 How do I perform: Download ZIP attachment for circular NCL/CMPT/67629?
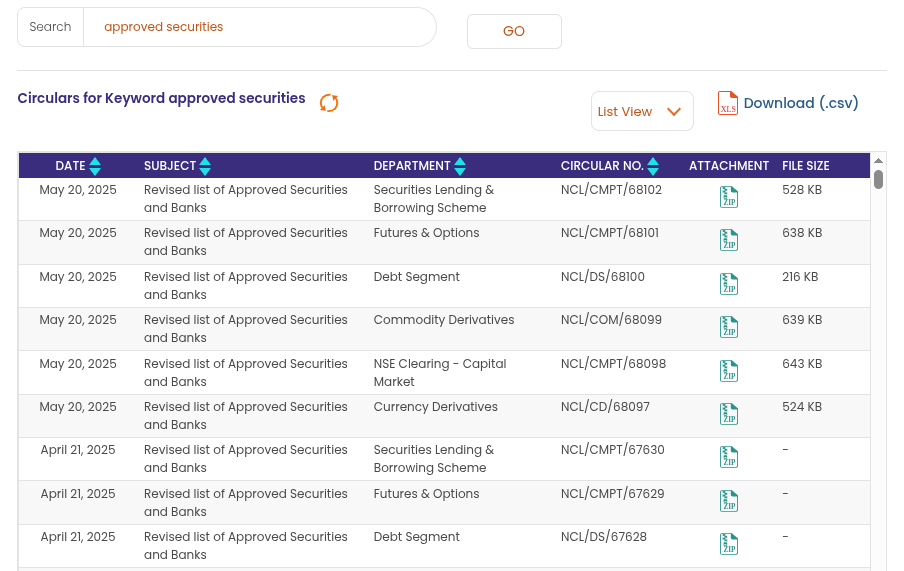(729, 501)
